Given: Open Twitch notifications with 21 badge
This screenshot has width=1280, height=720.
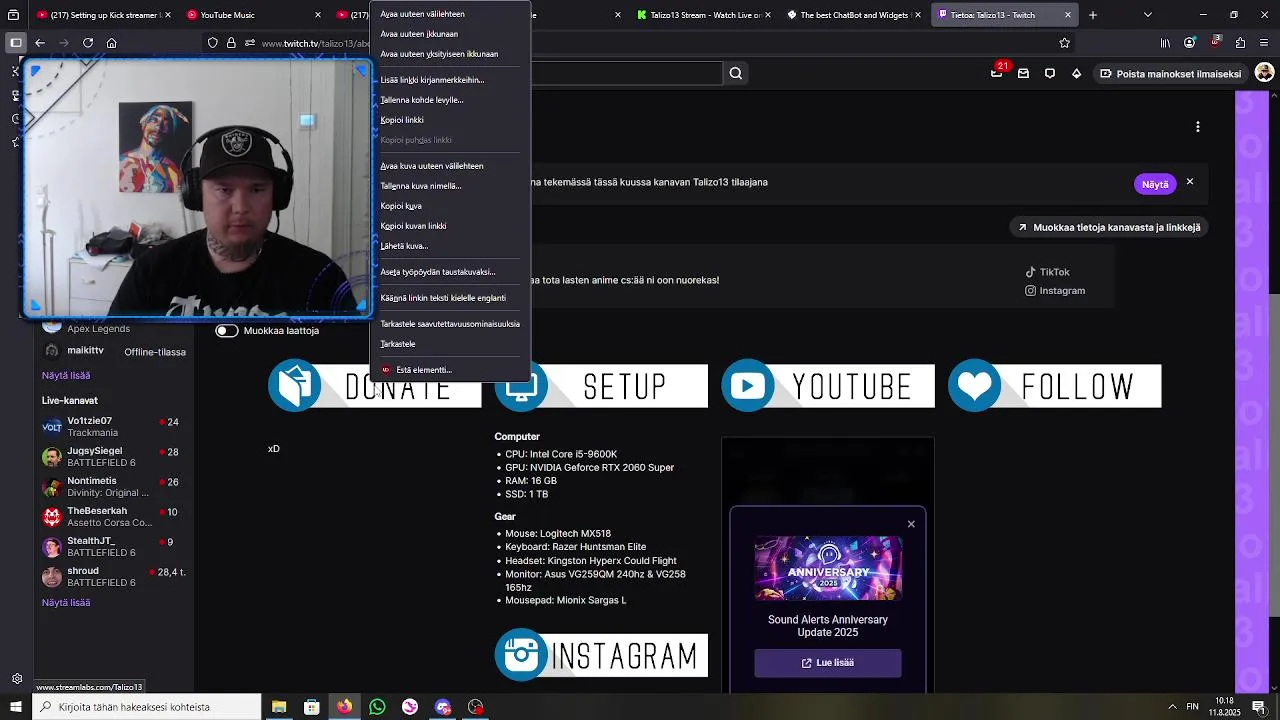Looking at the screenshot, I should (997, 72).
